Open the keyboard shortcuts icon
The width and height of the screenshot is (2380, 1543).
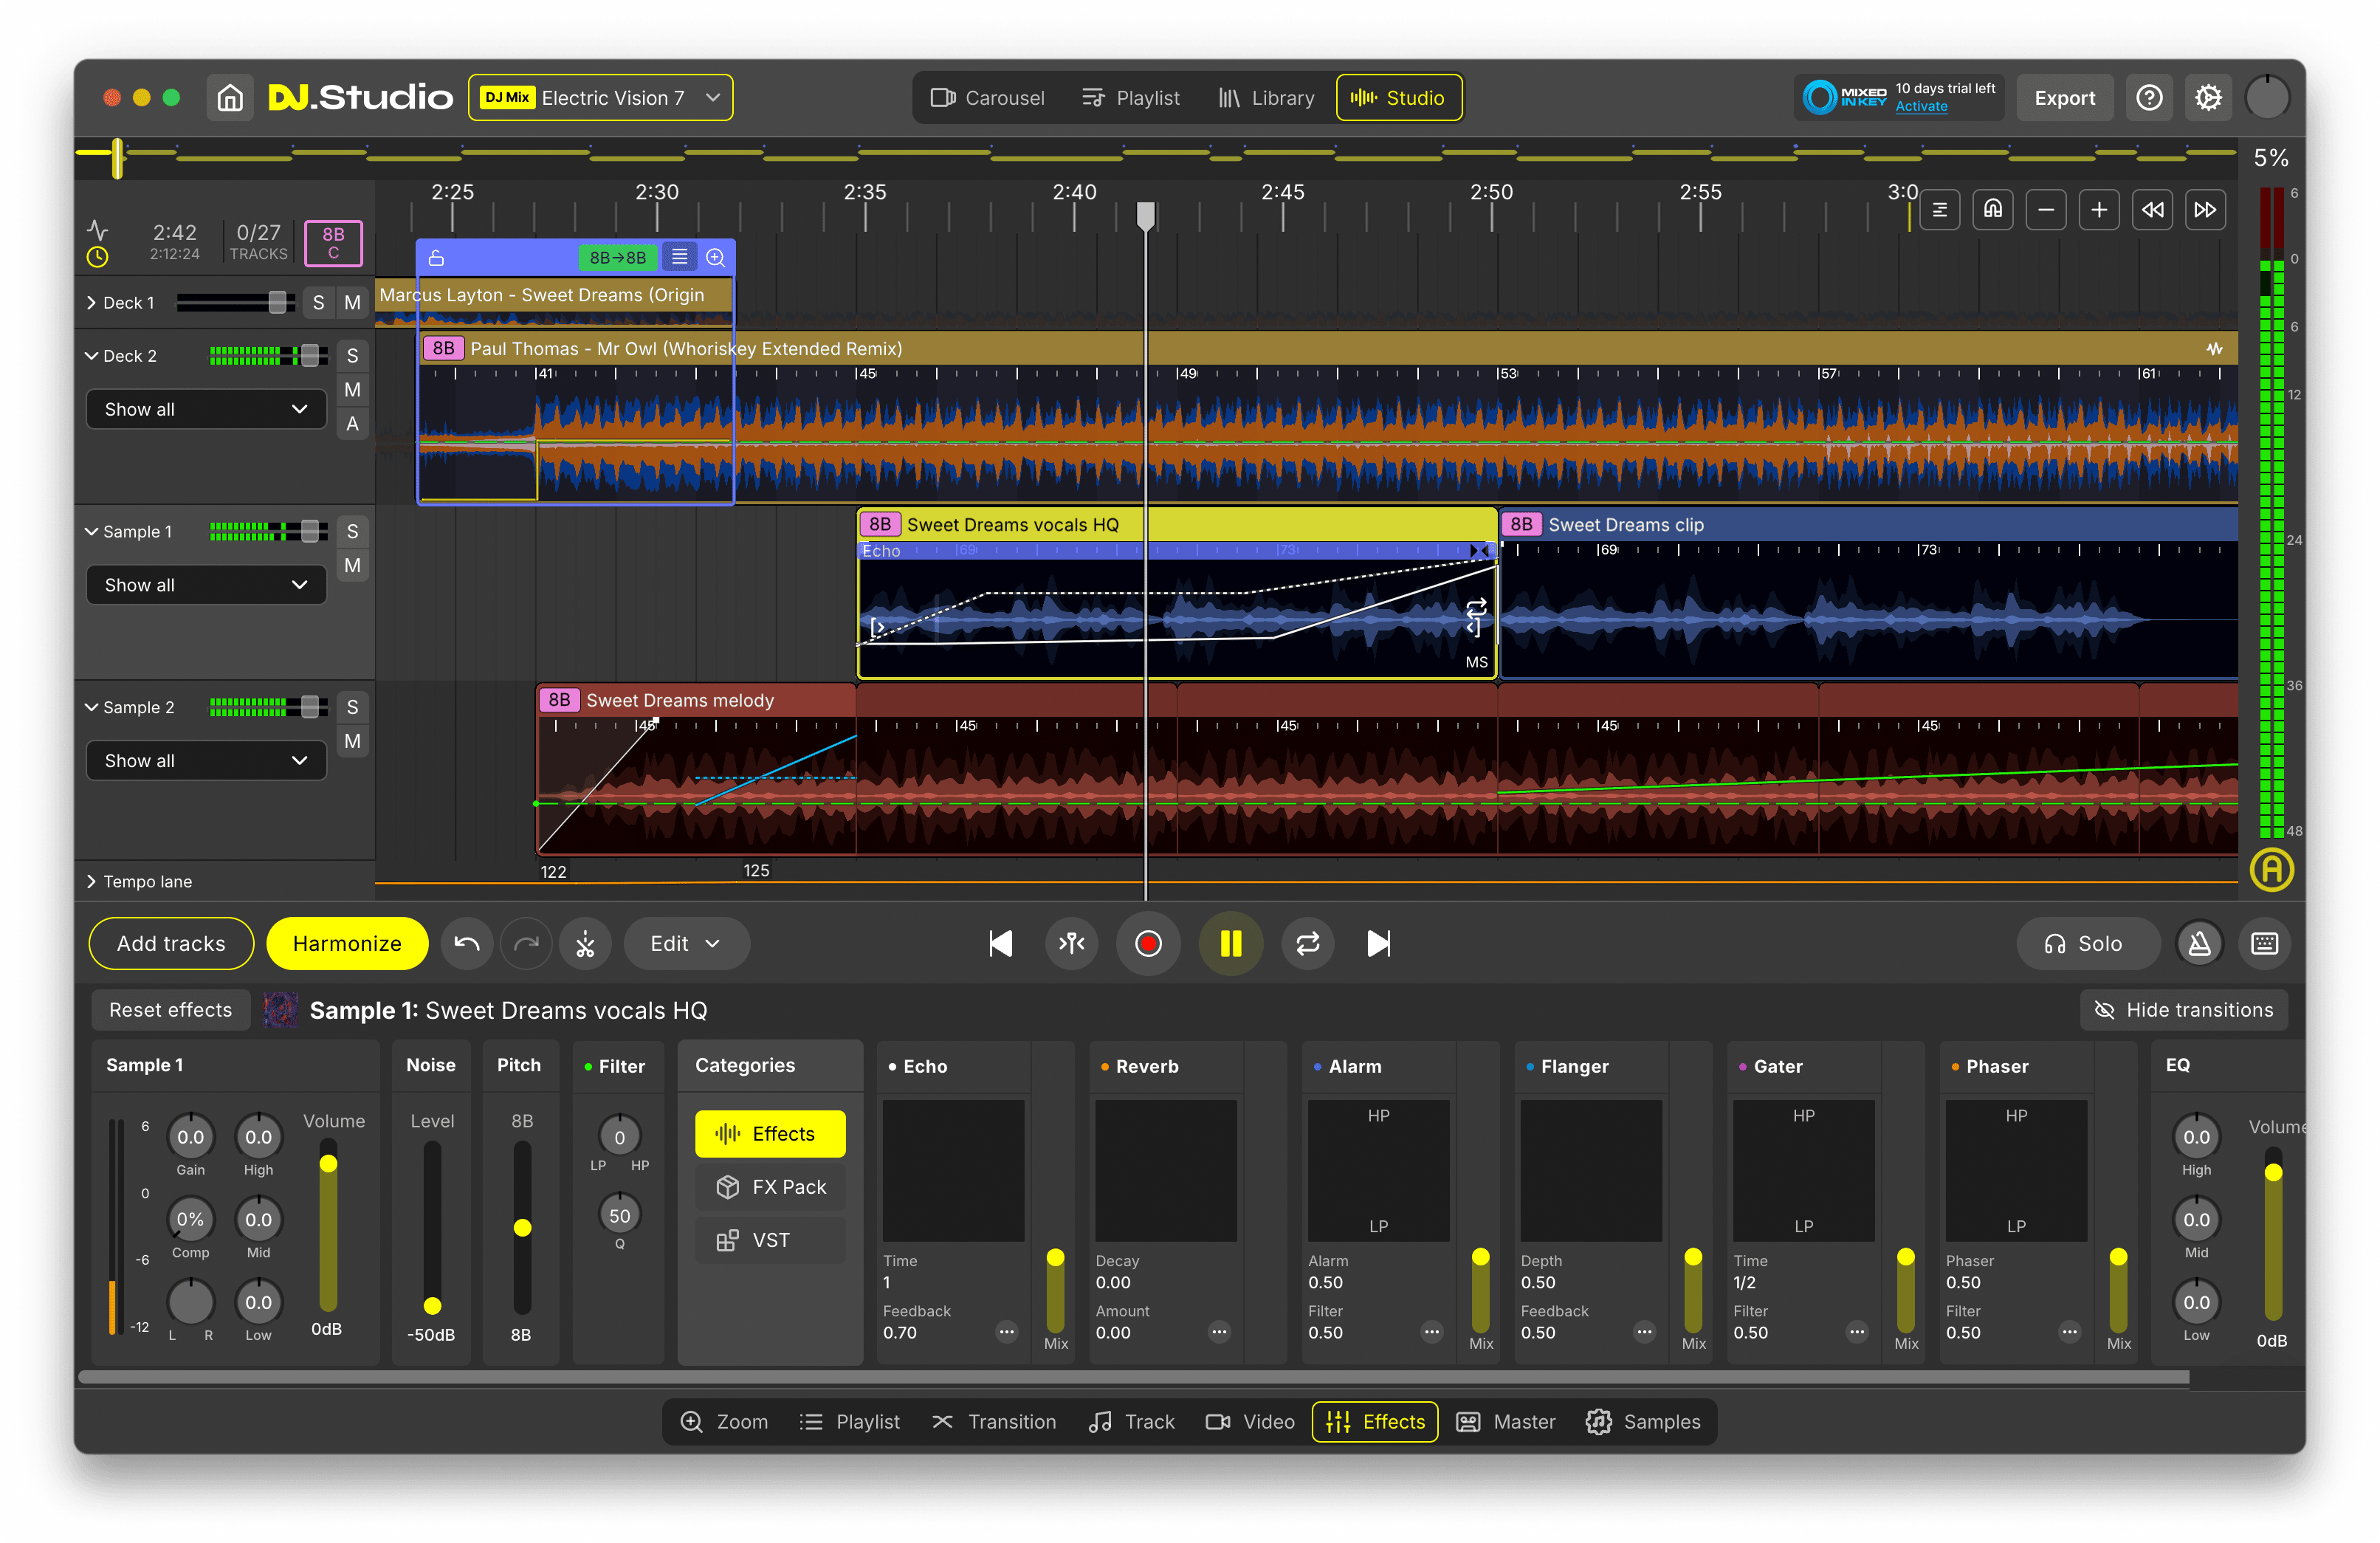click(2265, 943)
